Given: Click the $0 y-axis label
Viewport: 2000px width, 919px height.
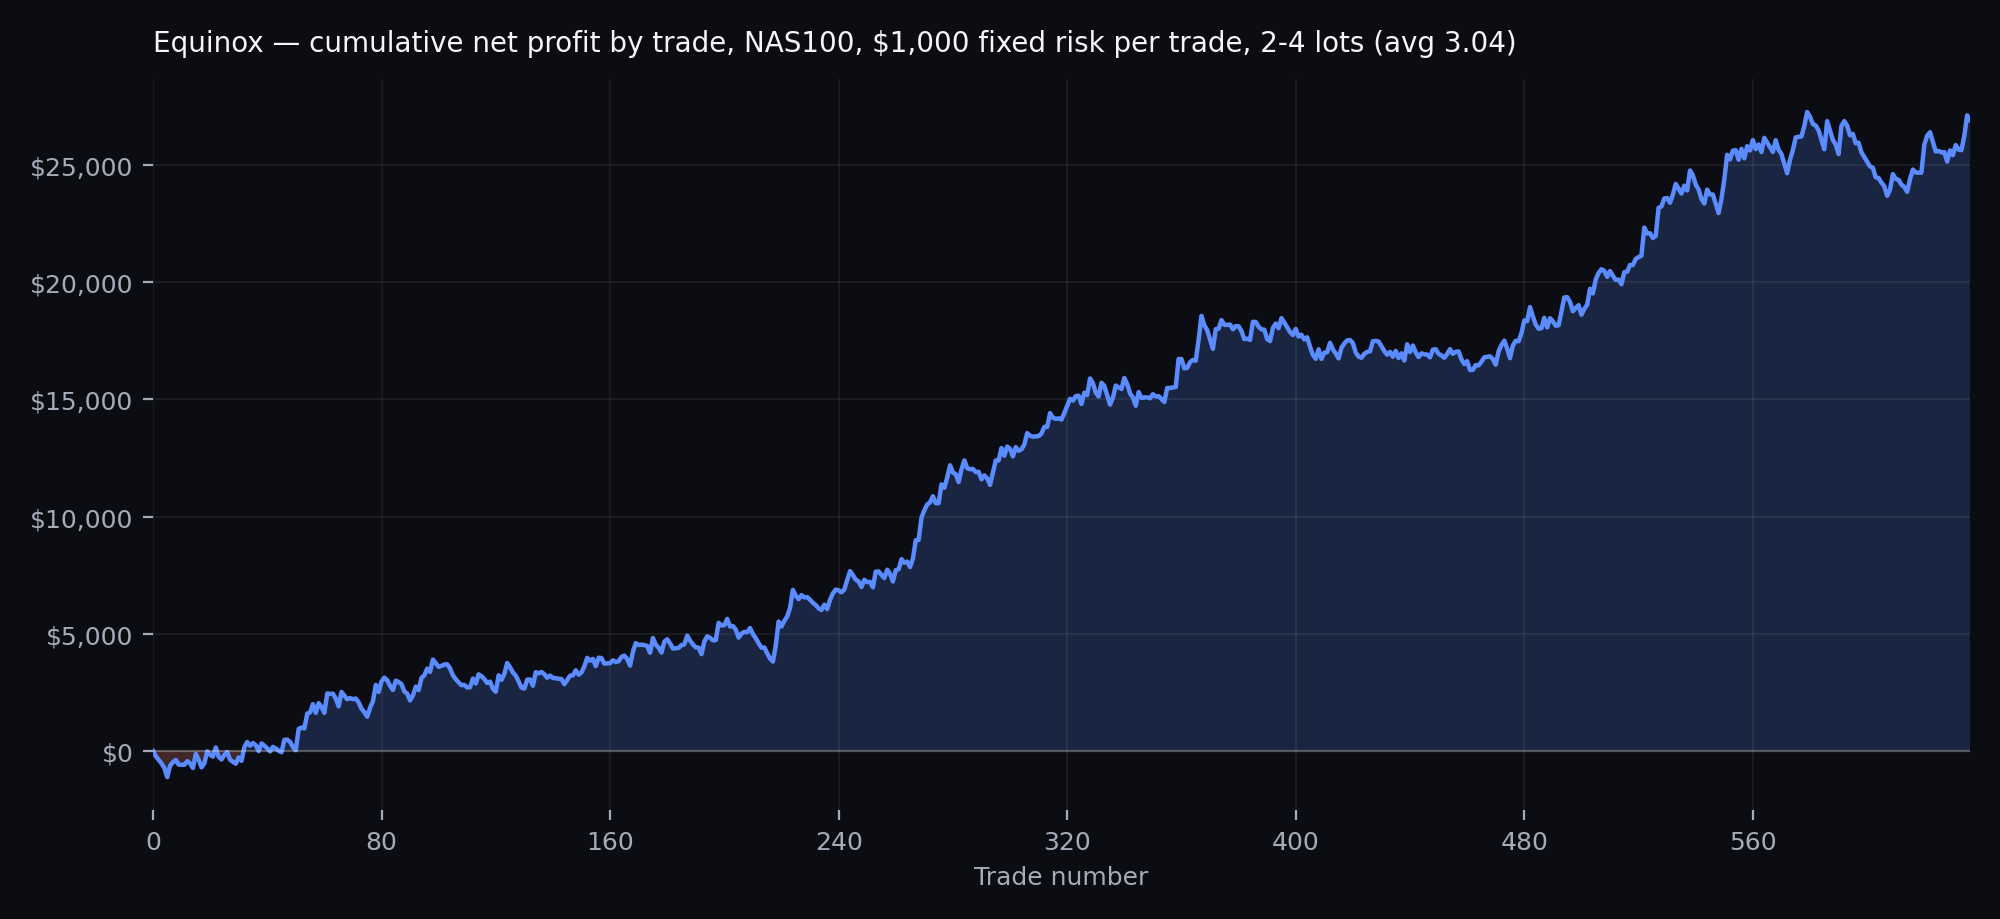Looking at the screenshot, I should coord(117,753).
